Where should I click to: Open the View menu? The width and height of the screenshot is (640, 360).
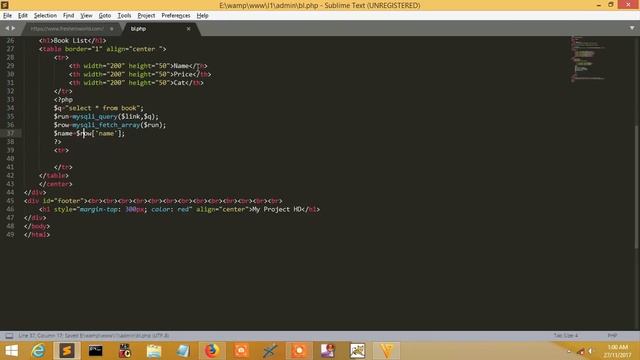click(86, 16)
